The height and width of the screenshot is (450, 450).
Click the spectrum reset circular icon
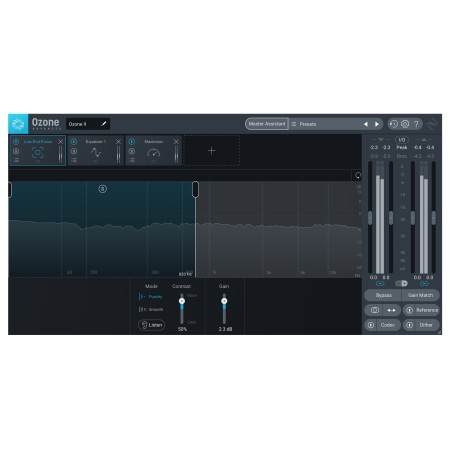pos(358,175)
